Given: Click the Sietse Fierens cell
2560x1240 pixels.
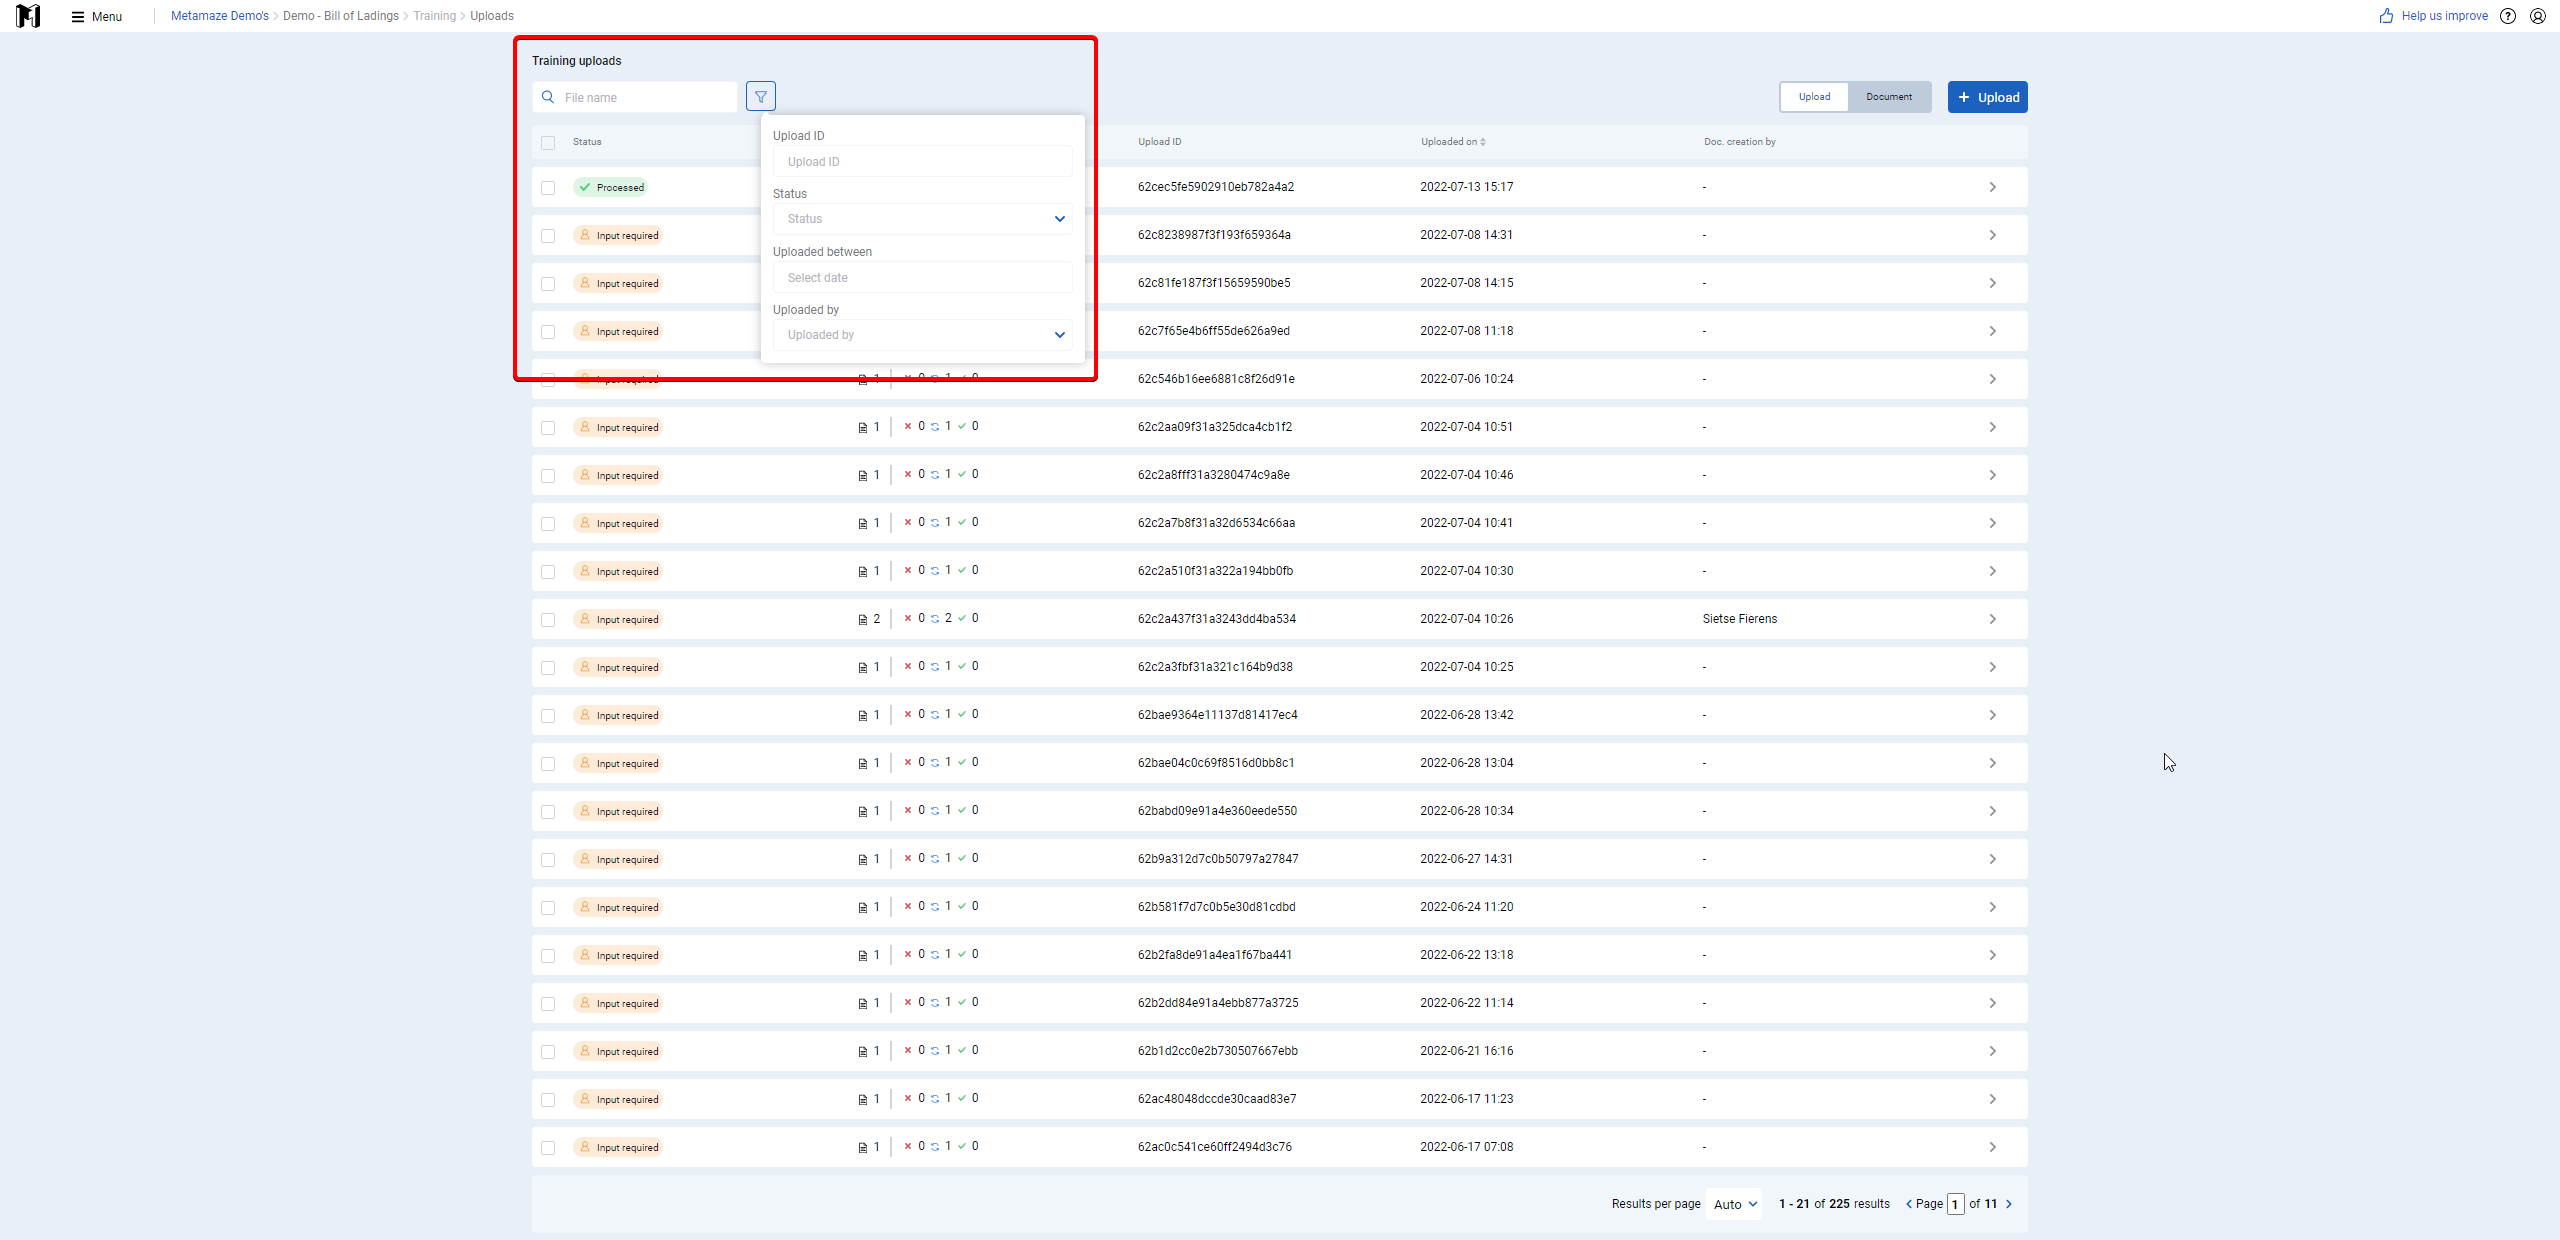Looking at the screenshot, I should 1739,619.
